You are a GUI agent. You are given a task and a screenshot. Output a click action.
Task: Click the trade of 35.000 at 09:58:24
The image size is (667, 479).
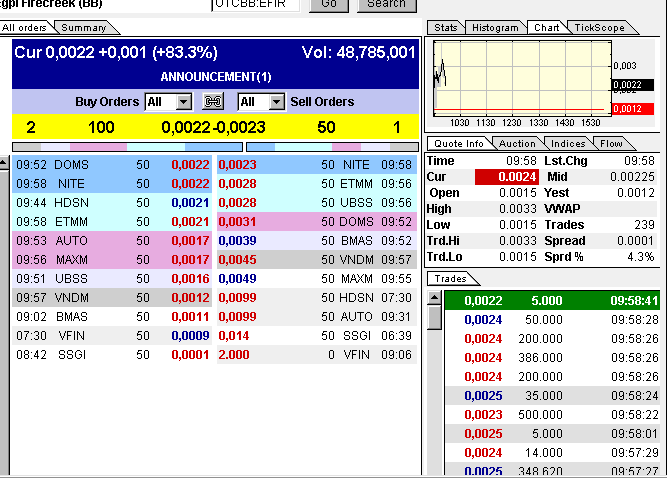[552, 396]
